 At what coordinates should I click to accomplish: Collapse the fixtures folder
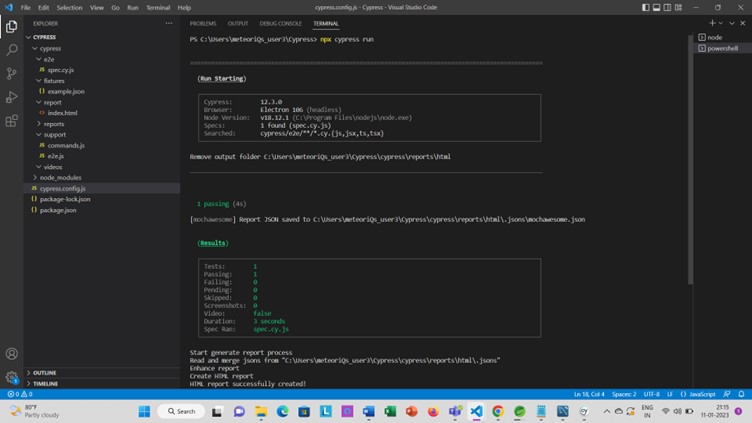coord(39,81)
